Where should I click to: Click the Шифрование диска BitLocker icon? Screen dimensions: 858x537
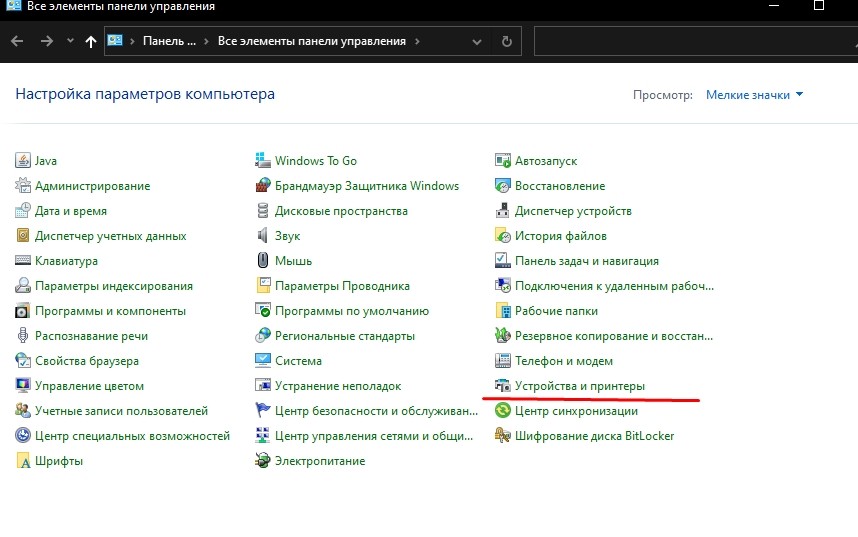pyautogui.click(x=502, y=436)
